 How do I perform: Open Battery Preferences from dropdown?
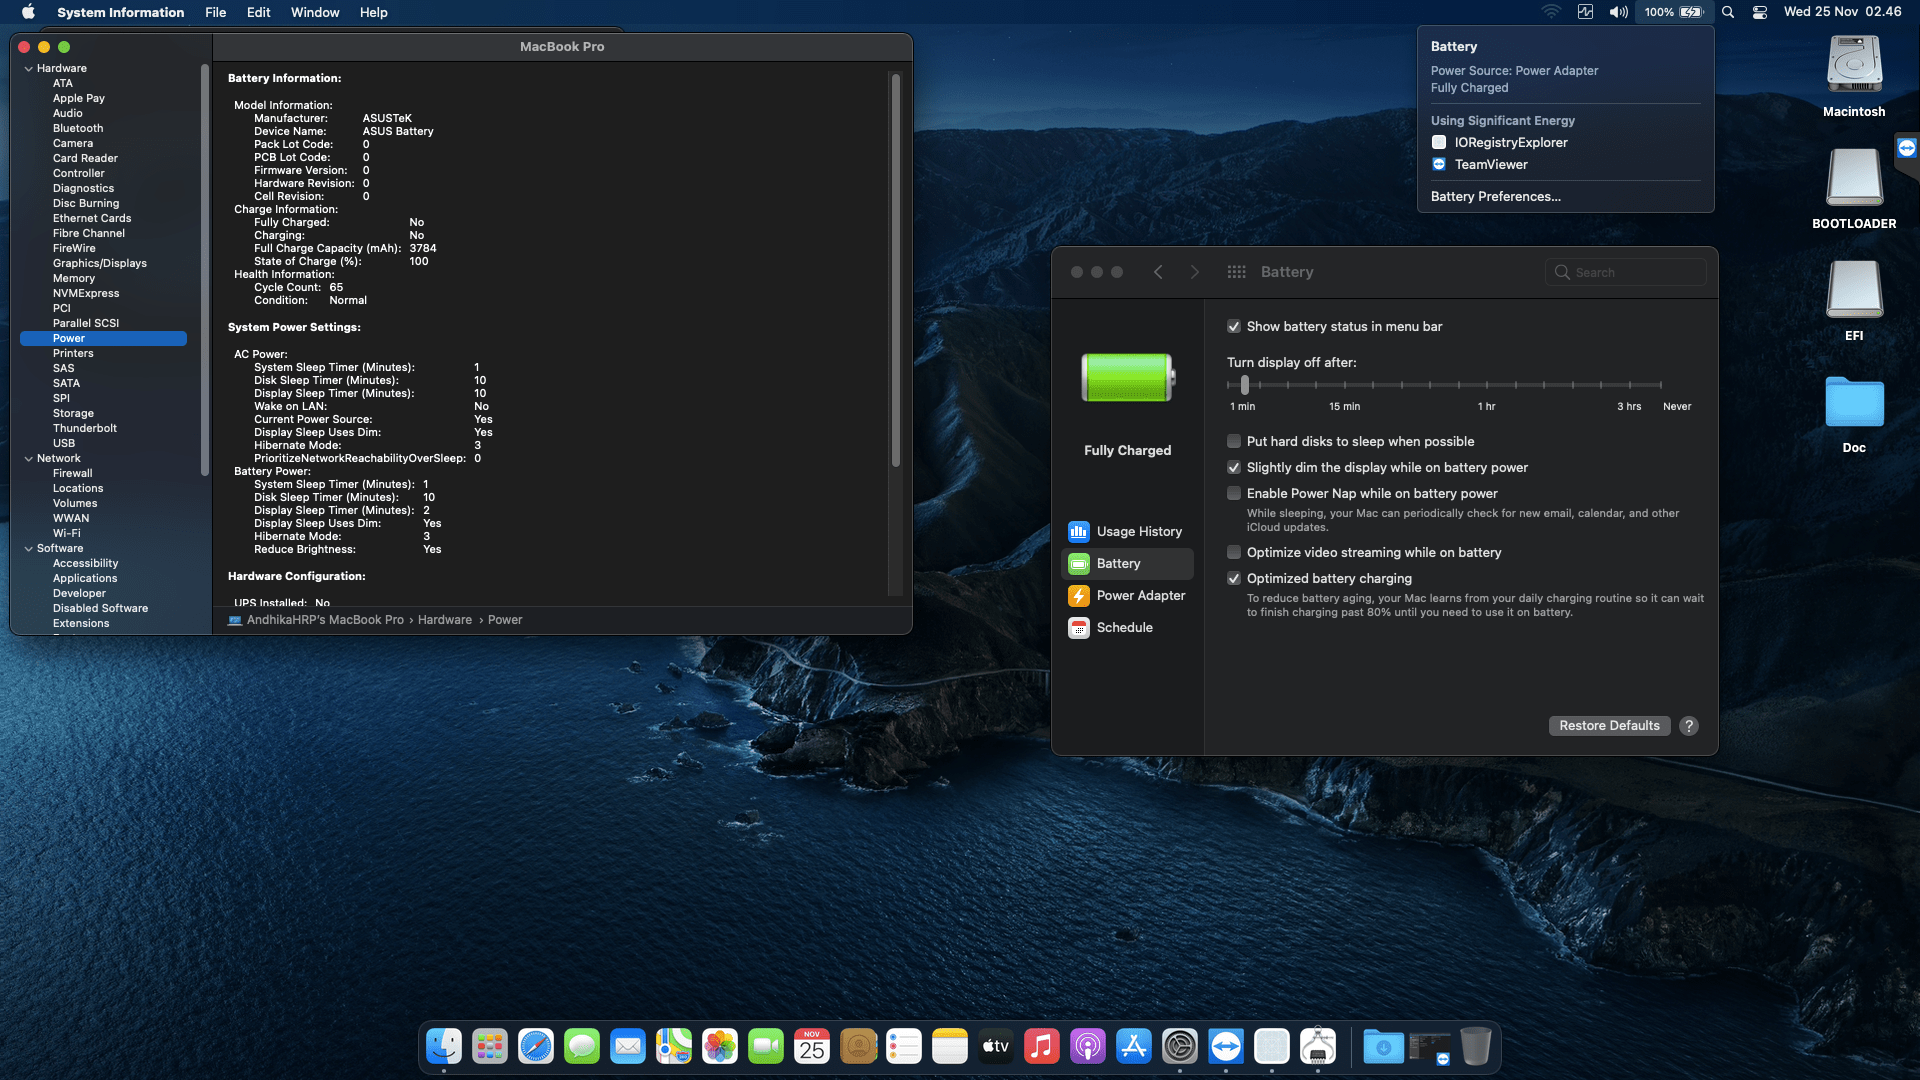[x=1495, y=197]
